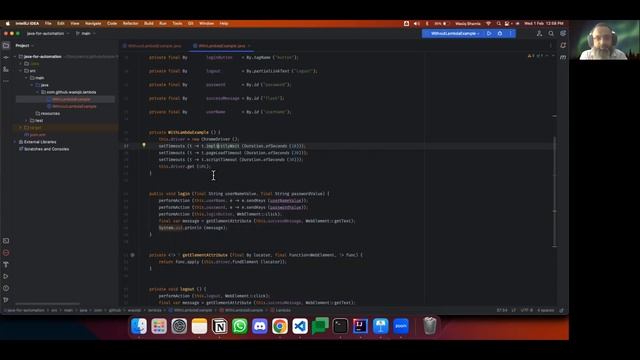Open the Project view selector dropdown
This screenshot has height=360, width=640.
(x=24, y=46)
